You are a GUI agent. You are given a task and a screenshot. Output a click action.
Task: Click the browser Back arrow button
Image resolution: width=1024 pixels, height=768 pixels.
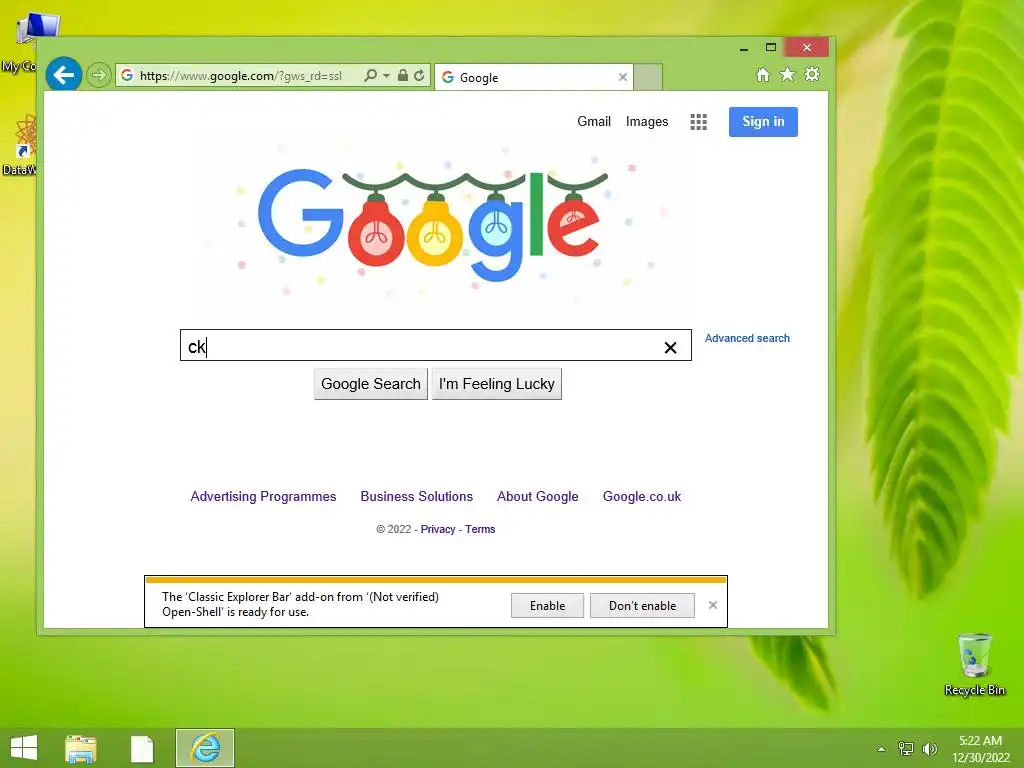pos(63,75)
